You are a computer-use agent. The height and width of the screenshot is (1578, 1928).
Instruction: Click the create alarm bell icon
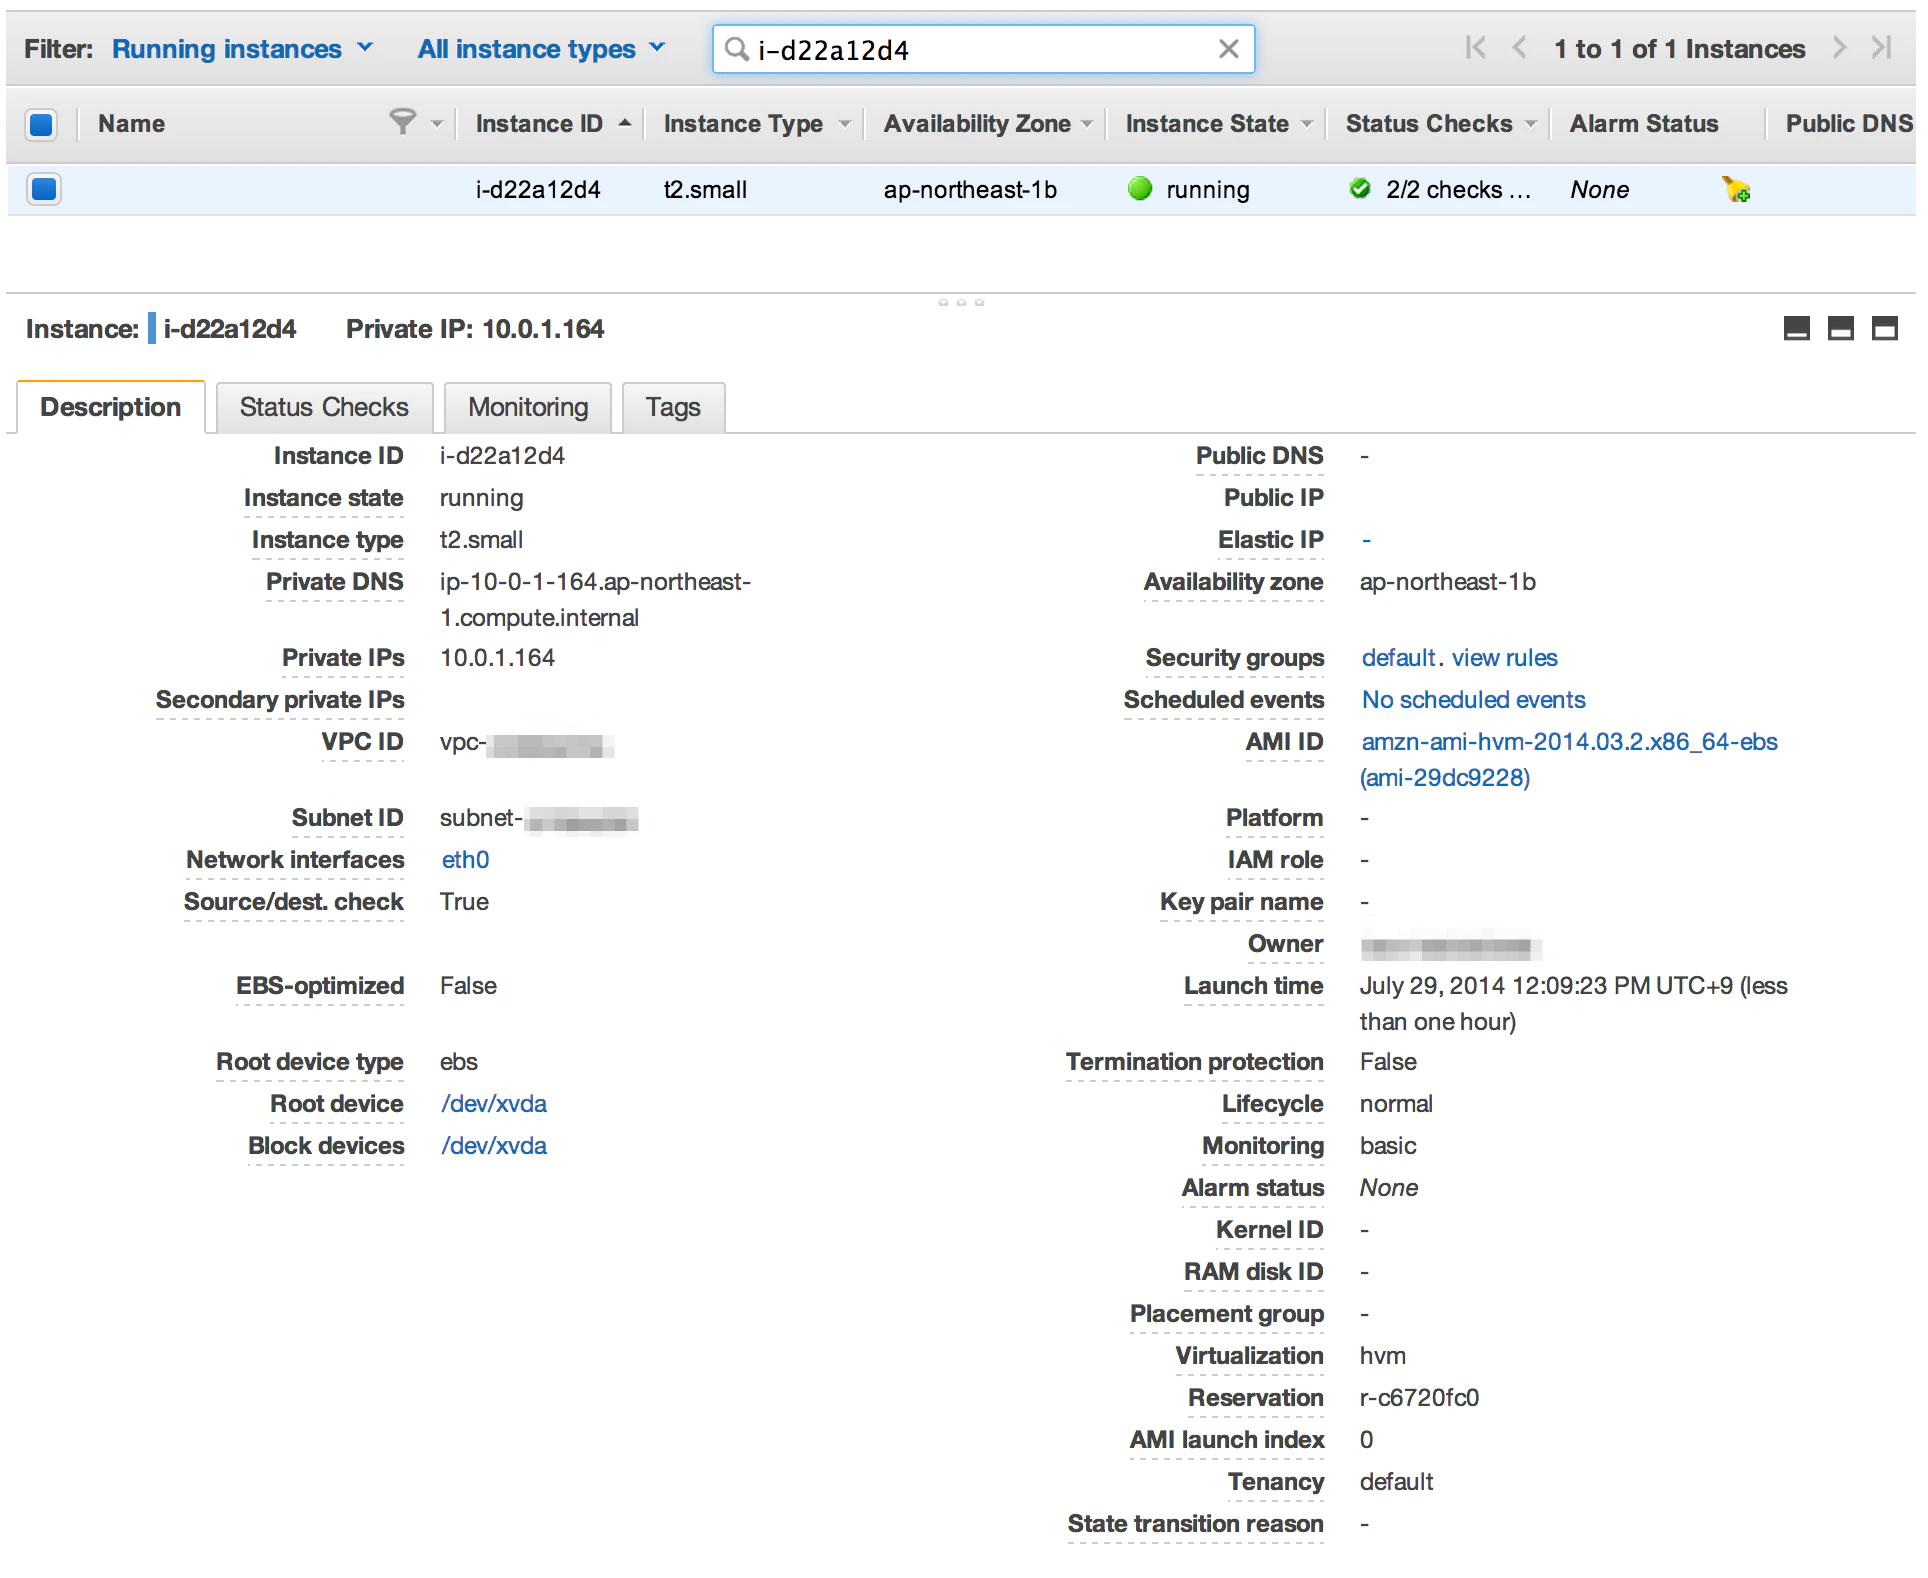point(1735,189)
